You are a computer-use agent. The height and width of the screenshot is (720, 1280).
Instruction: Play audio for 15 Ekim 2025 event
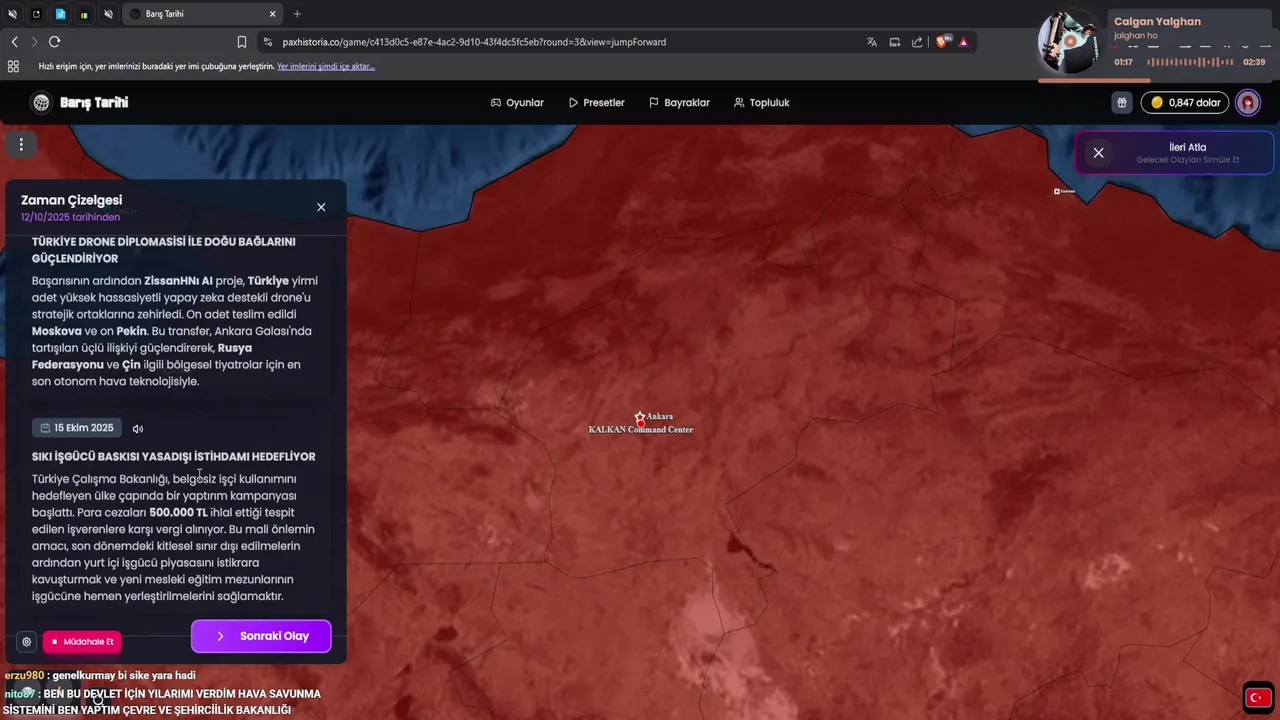tap(138, 428)
